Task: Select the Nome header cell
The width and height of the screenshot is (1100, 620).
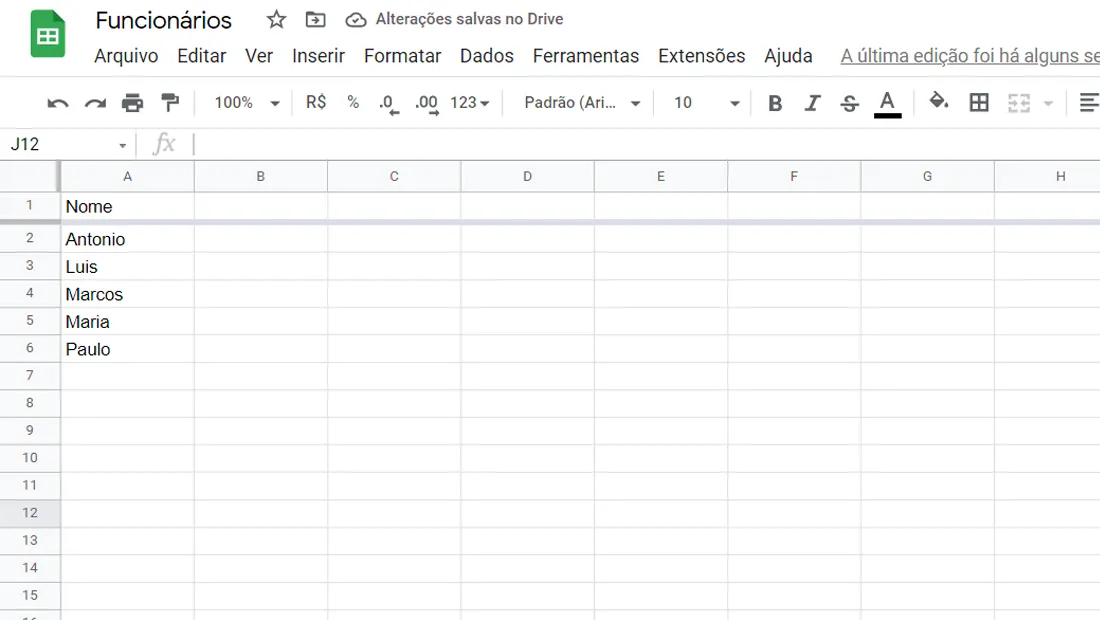Action: [128, 206]
